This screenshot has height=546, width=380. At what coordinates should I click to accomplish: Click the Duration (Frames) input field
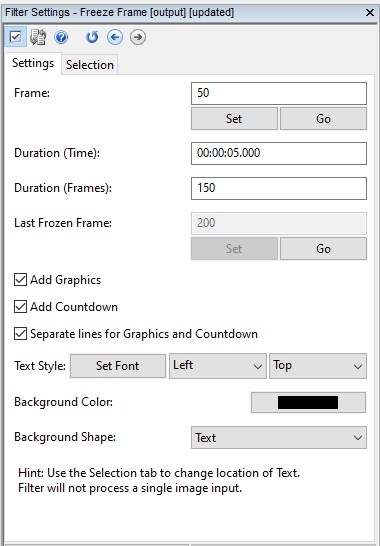tap(279, 188)
